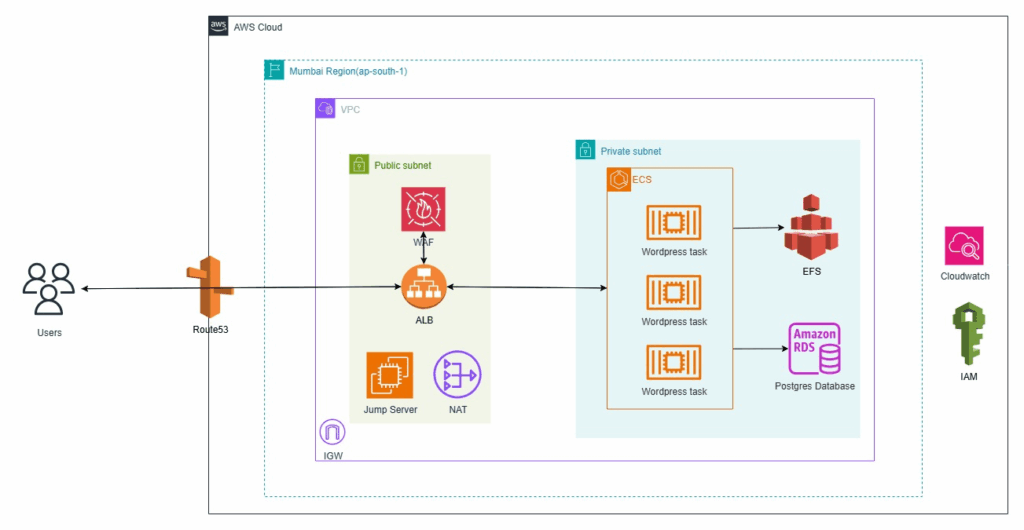Click the Private subnet lock icon

[x=586, y=150]
